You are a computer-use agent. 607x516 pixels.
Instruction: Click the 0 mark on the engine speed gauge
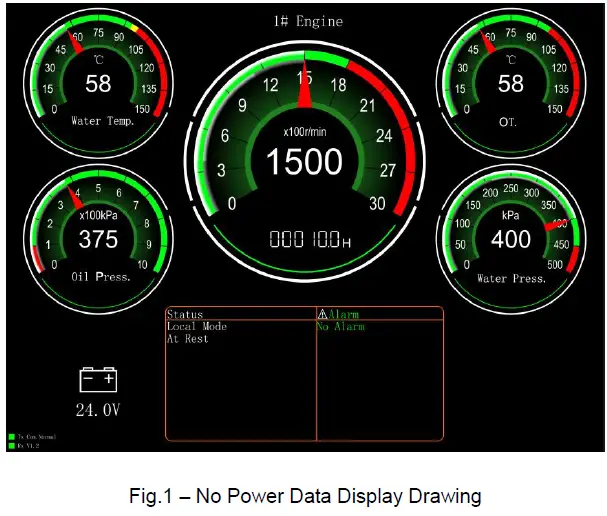click(x=232, y=204)
